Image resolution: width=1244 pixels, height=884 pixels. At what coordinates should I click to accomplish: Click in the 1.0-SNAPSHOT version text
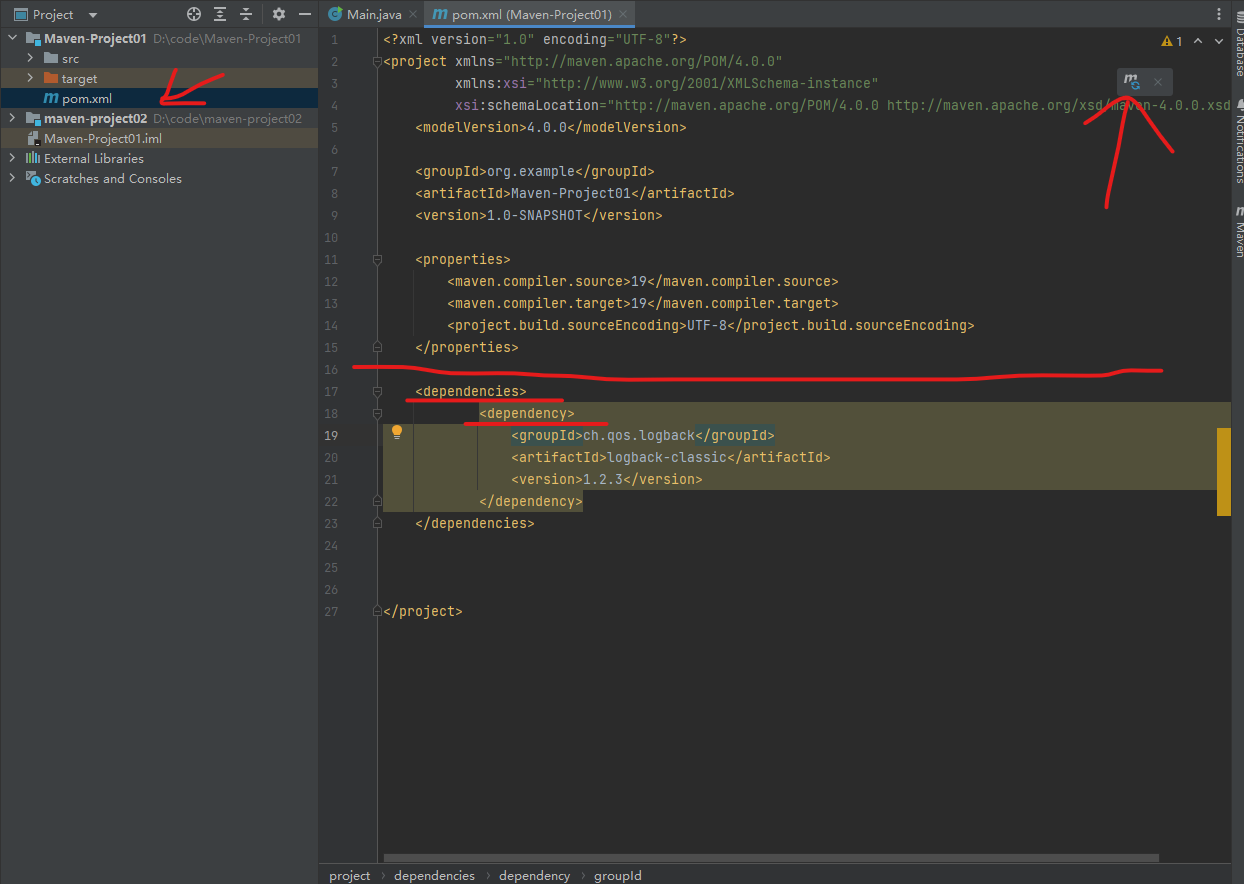(535, 215)
